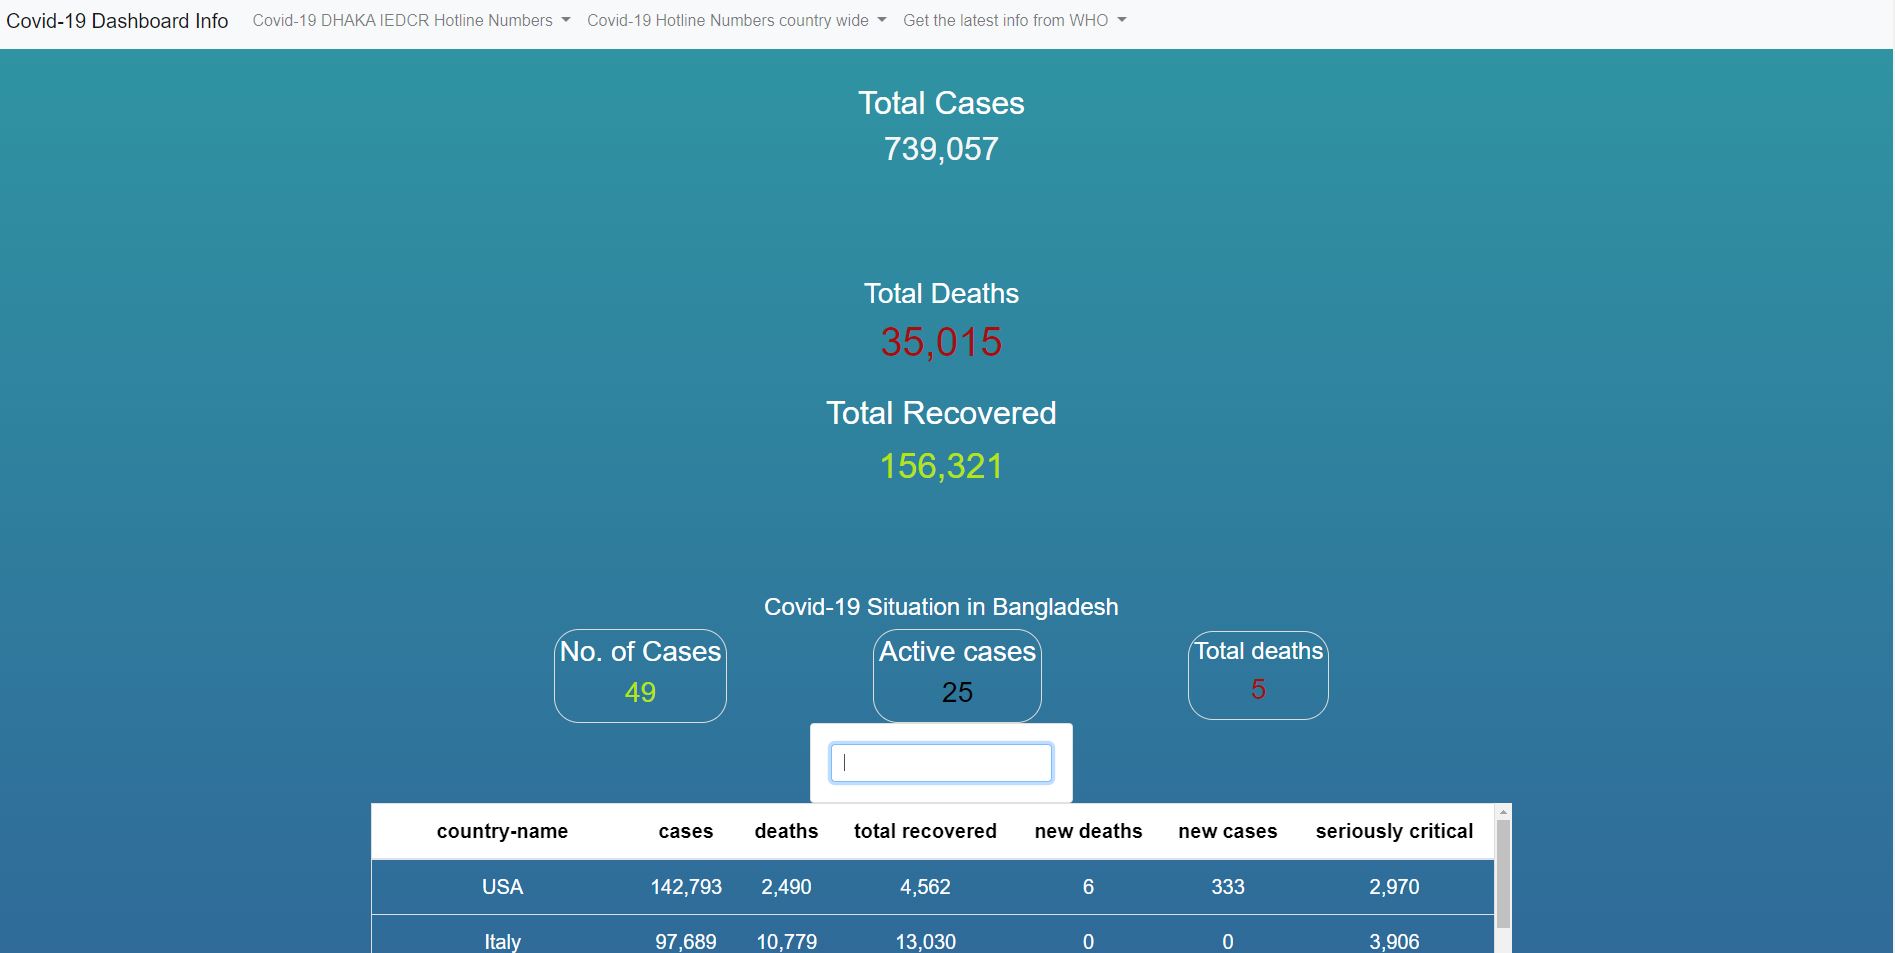Select the deaths column header
Viewport: 1895px width, 953px height.
[x=786, y=831]
